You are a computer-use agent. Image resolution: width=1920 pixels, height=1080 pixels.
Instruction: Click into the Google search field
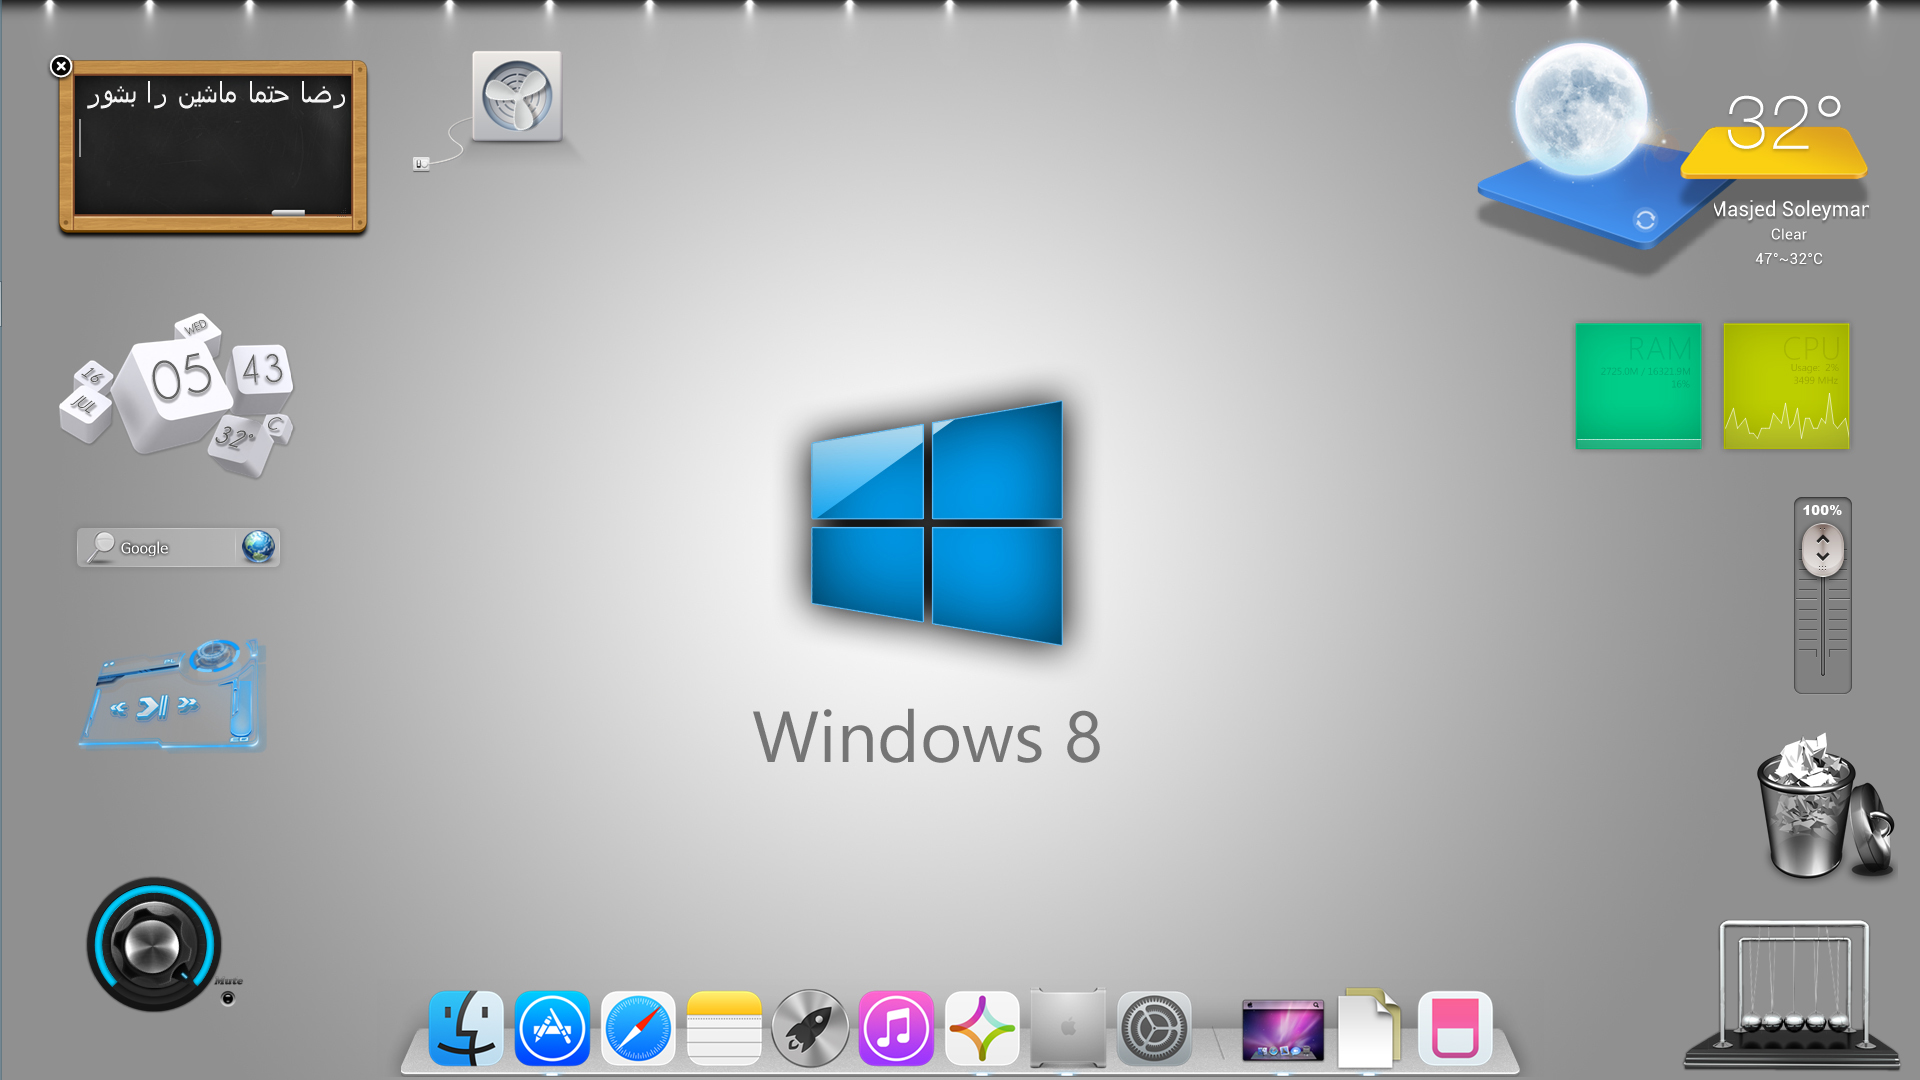176,548
